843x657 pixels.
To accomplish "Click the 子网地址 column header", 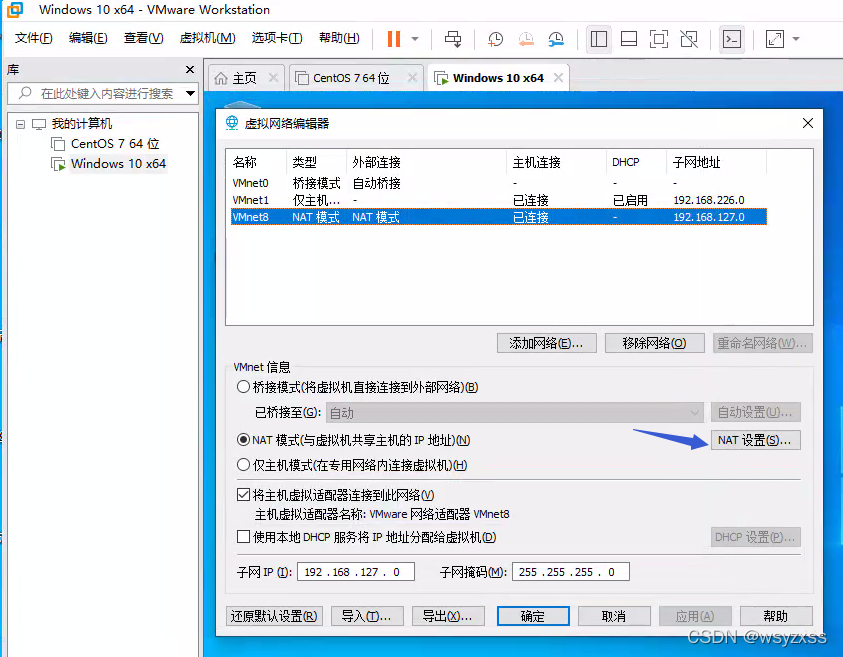I will (716, 162).
